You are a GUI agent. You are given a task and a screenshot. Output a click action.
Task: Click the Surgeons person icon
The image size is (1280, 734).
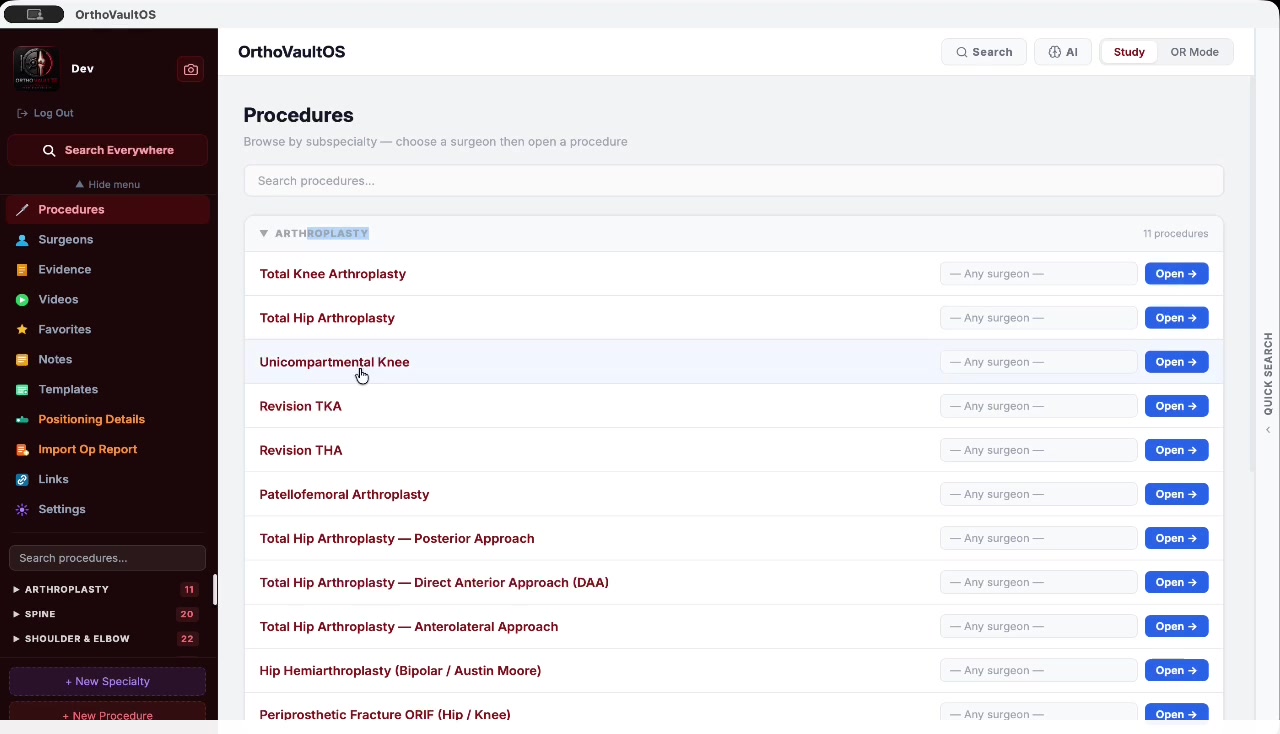(x=22, y=240)
